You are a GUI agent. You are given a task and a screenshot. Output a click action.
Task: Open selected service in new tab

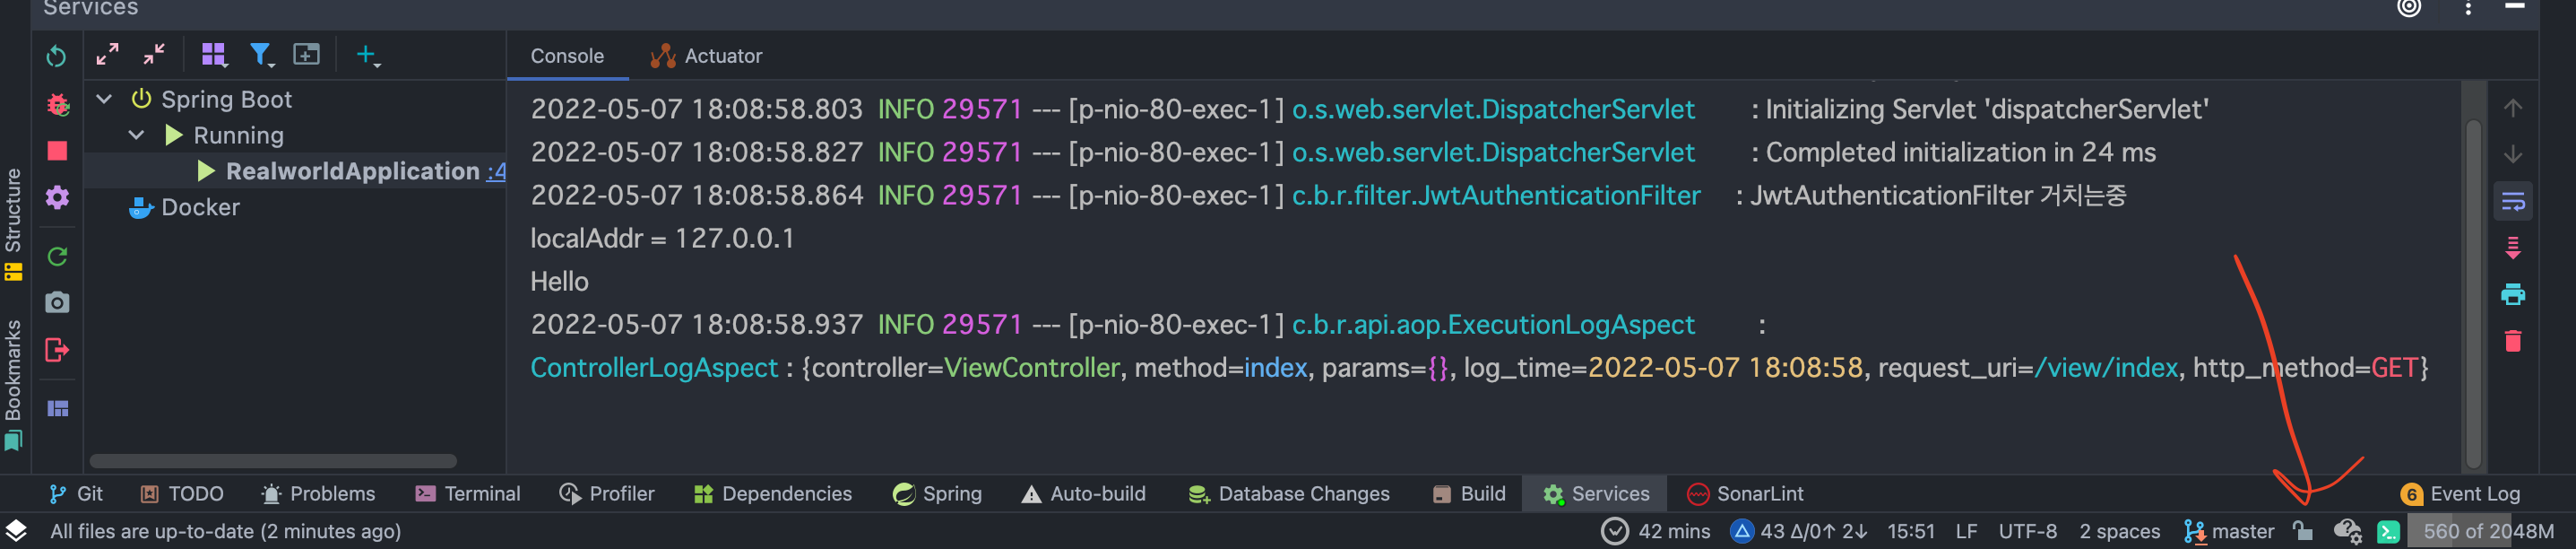(306, 54)
